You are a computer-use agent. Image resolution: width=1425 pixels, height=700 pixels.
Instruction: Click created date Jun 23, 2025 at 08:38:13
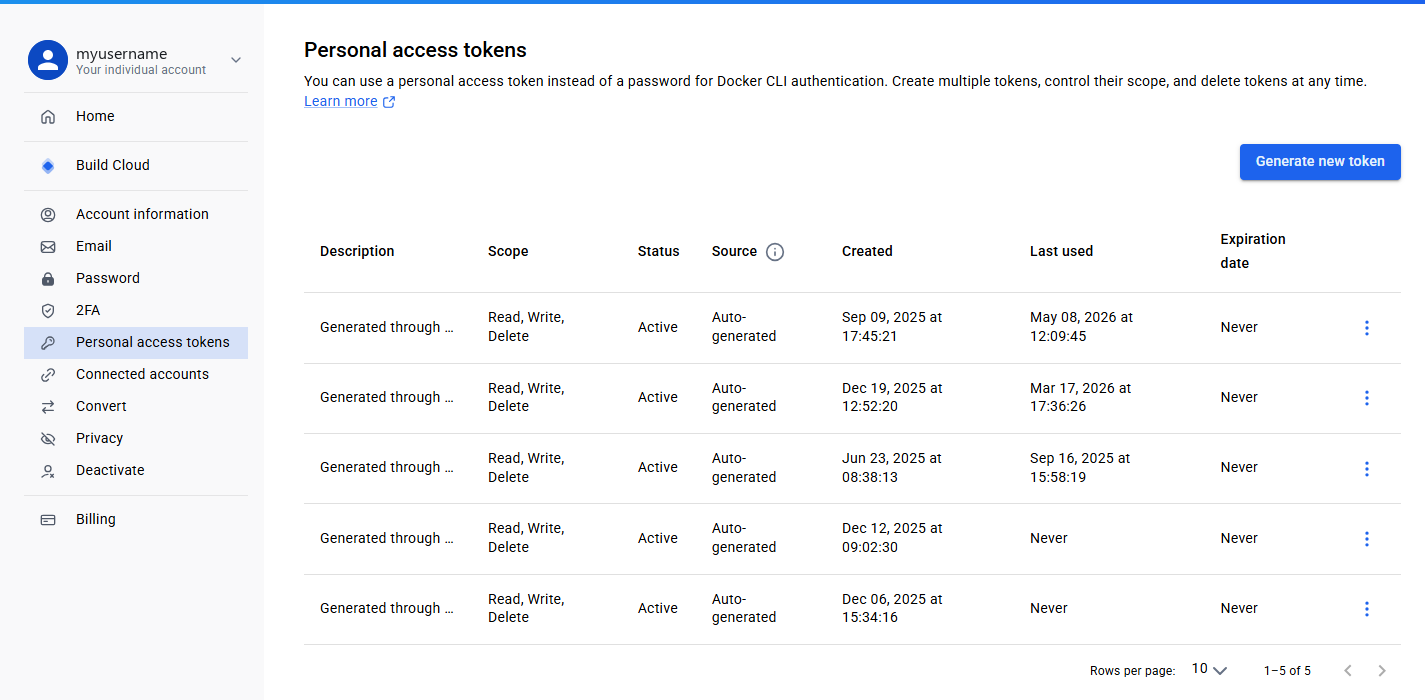click(x=892, y=468)
